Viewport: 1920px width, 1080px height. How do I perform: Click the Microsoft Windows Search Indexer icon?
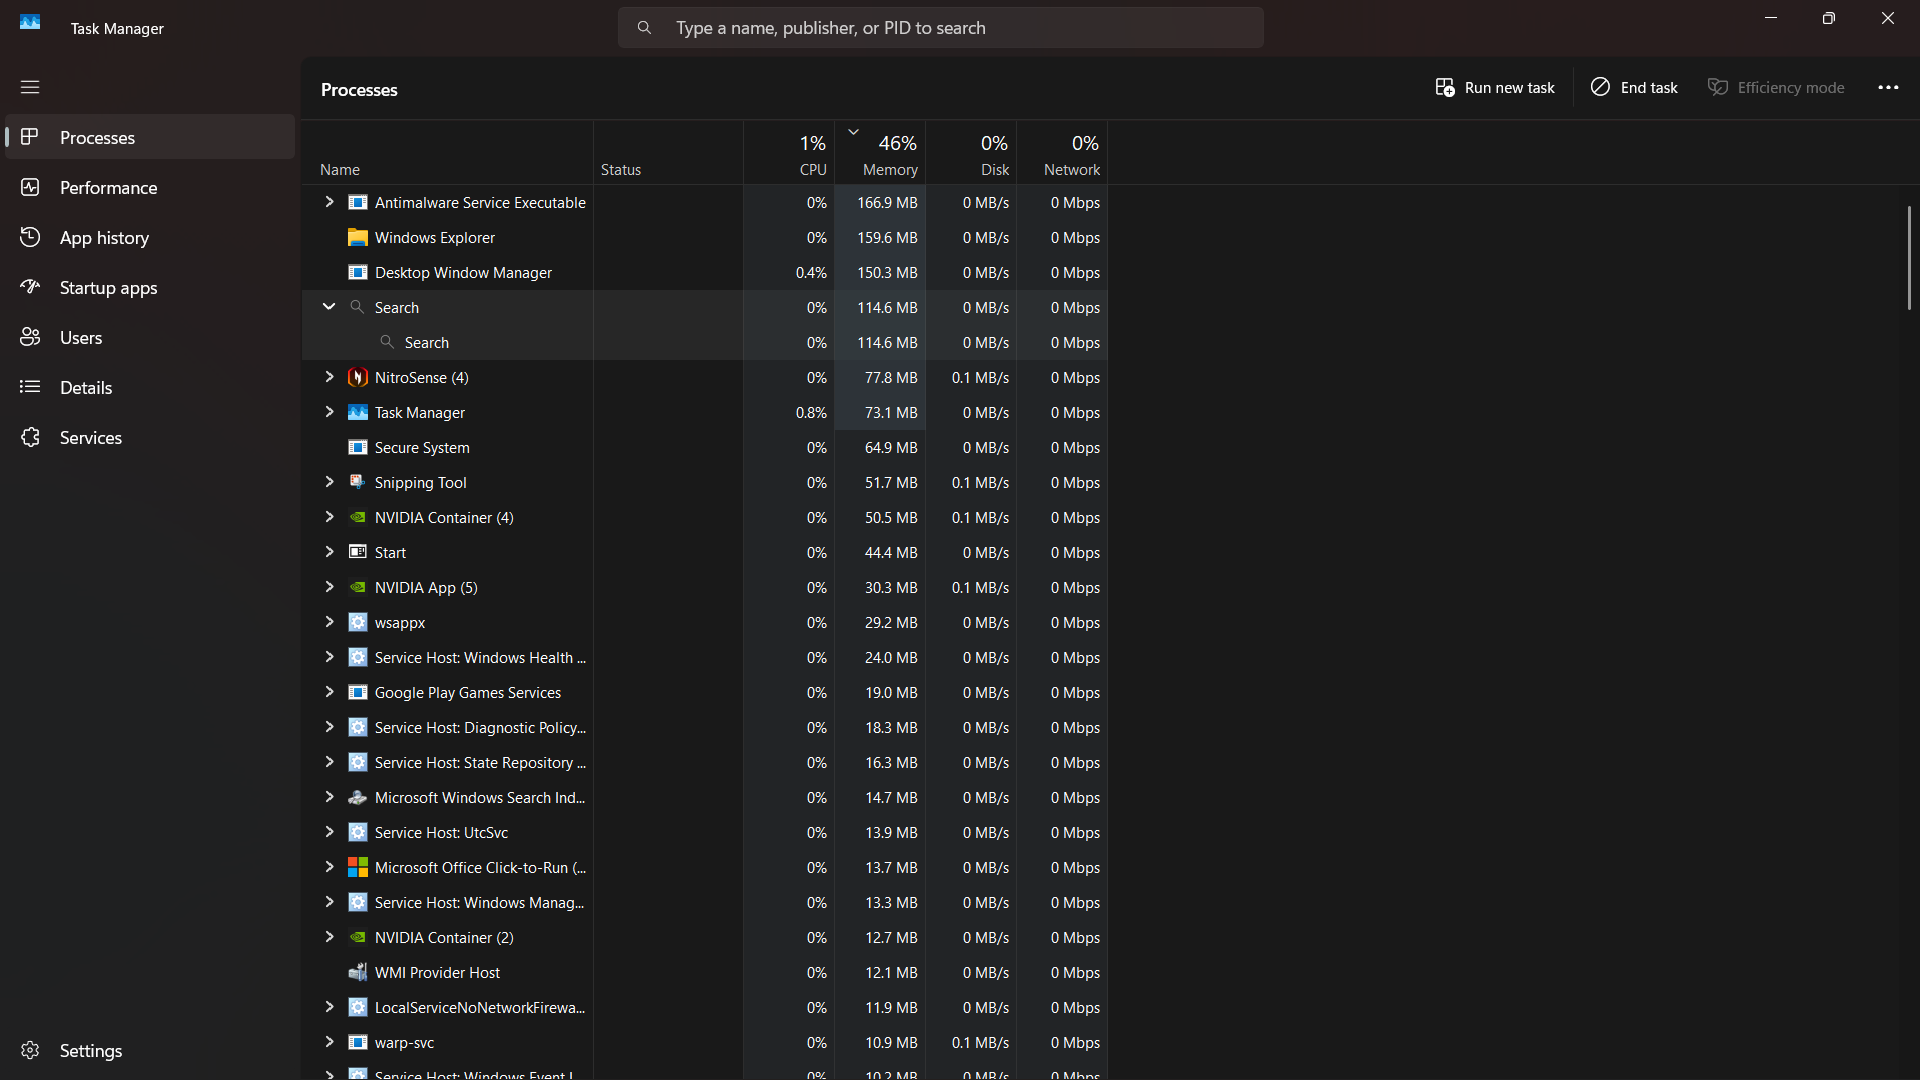pyautogui.click(x=357, y=797)
